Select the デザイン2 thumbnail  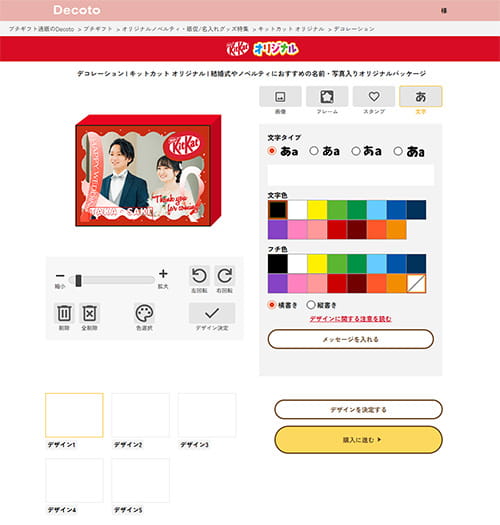(141, 415)
